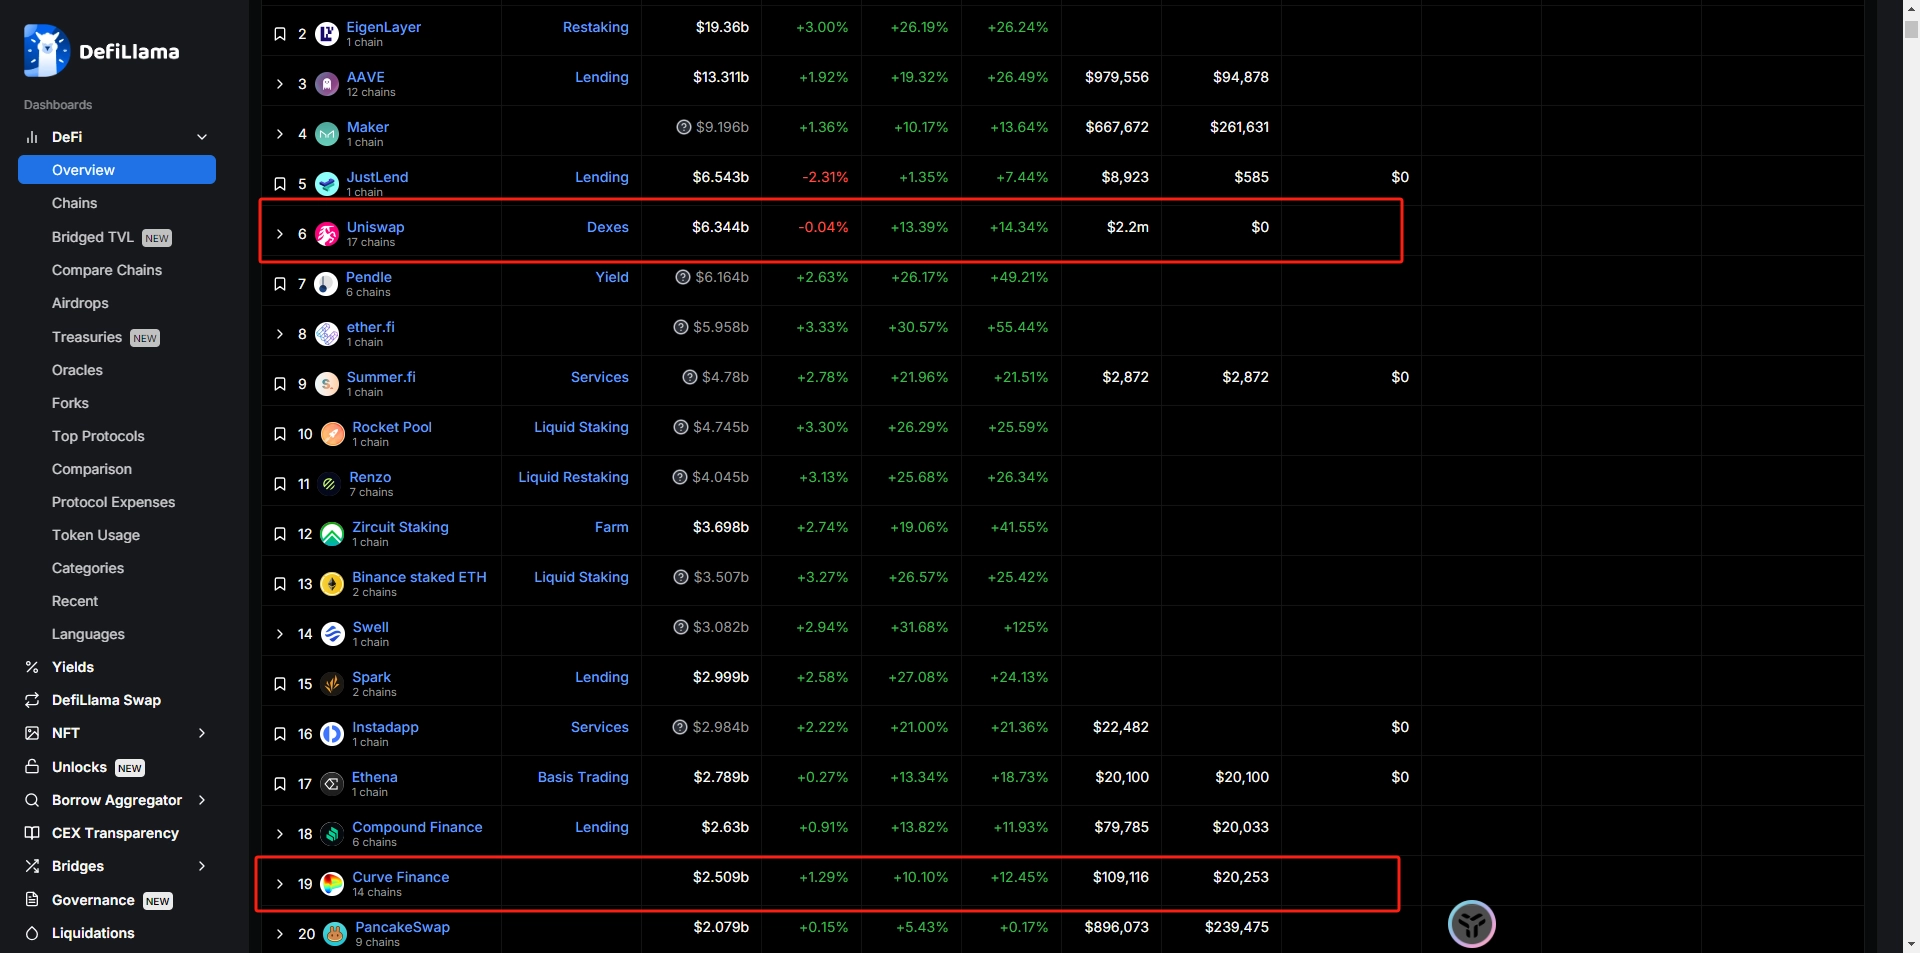Expand the Compound Finance row
The height and width of the screenshot is (953, 1920).
pos(280,834)
